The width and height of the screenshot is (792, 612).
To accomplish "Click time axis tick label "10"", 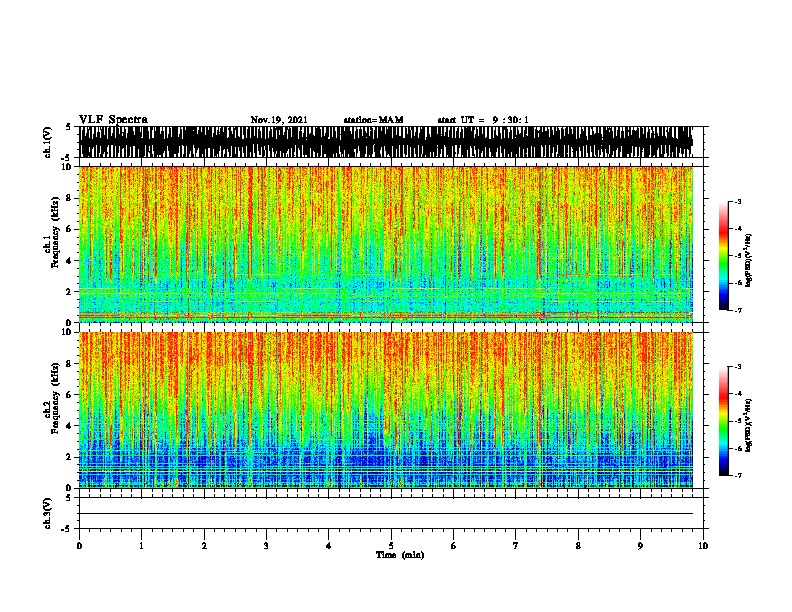I will (703, 545).
